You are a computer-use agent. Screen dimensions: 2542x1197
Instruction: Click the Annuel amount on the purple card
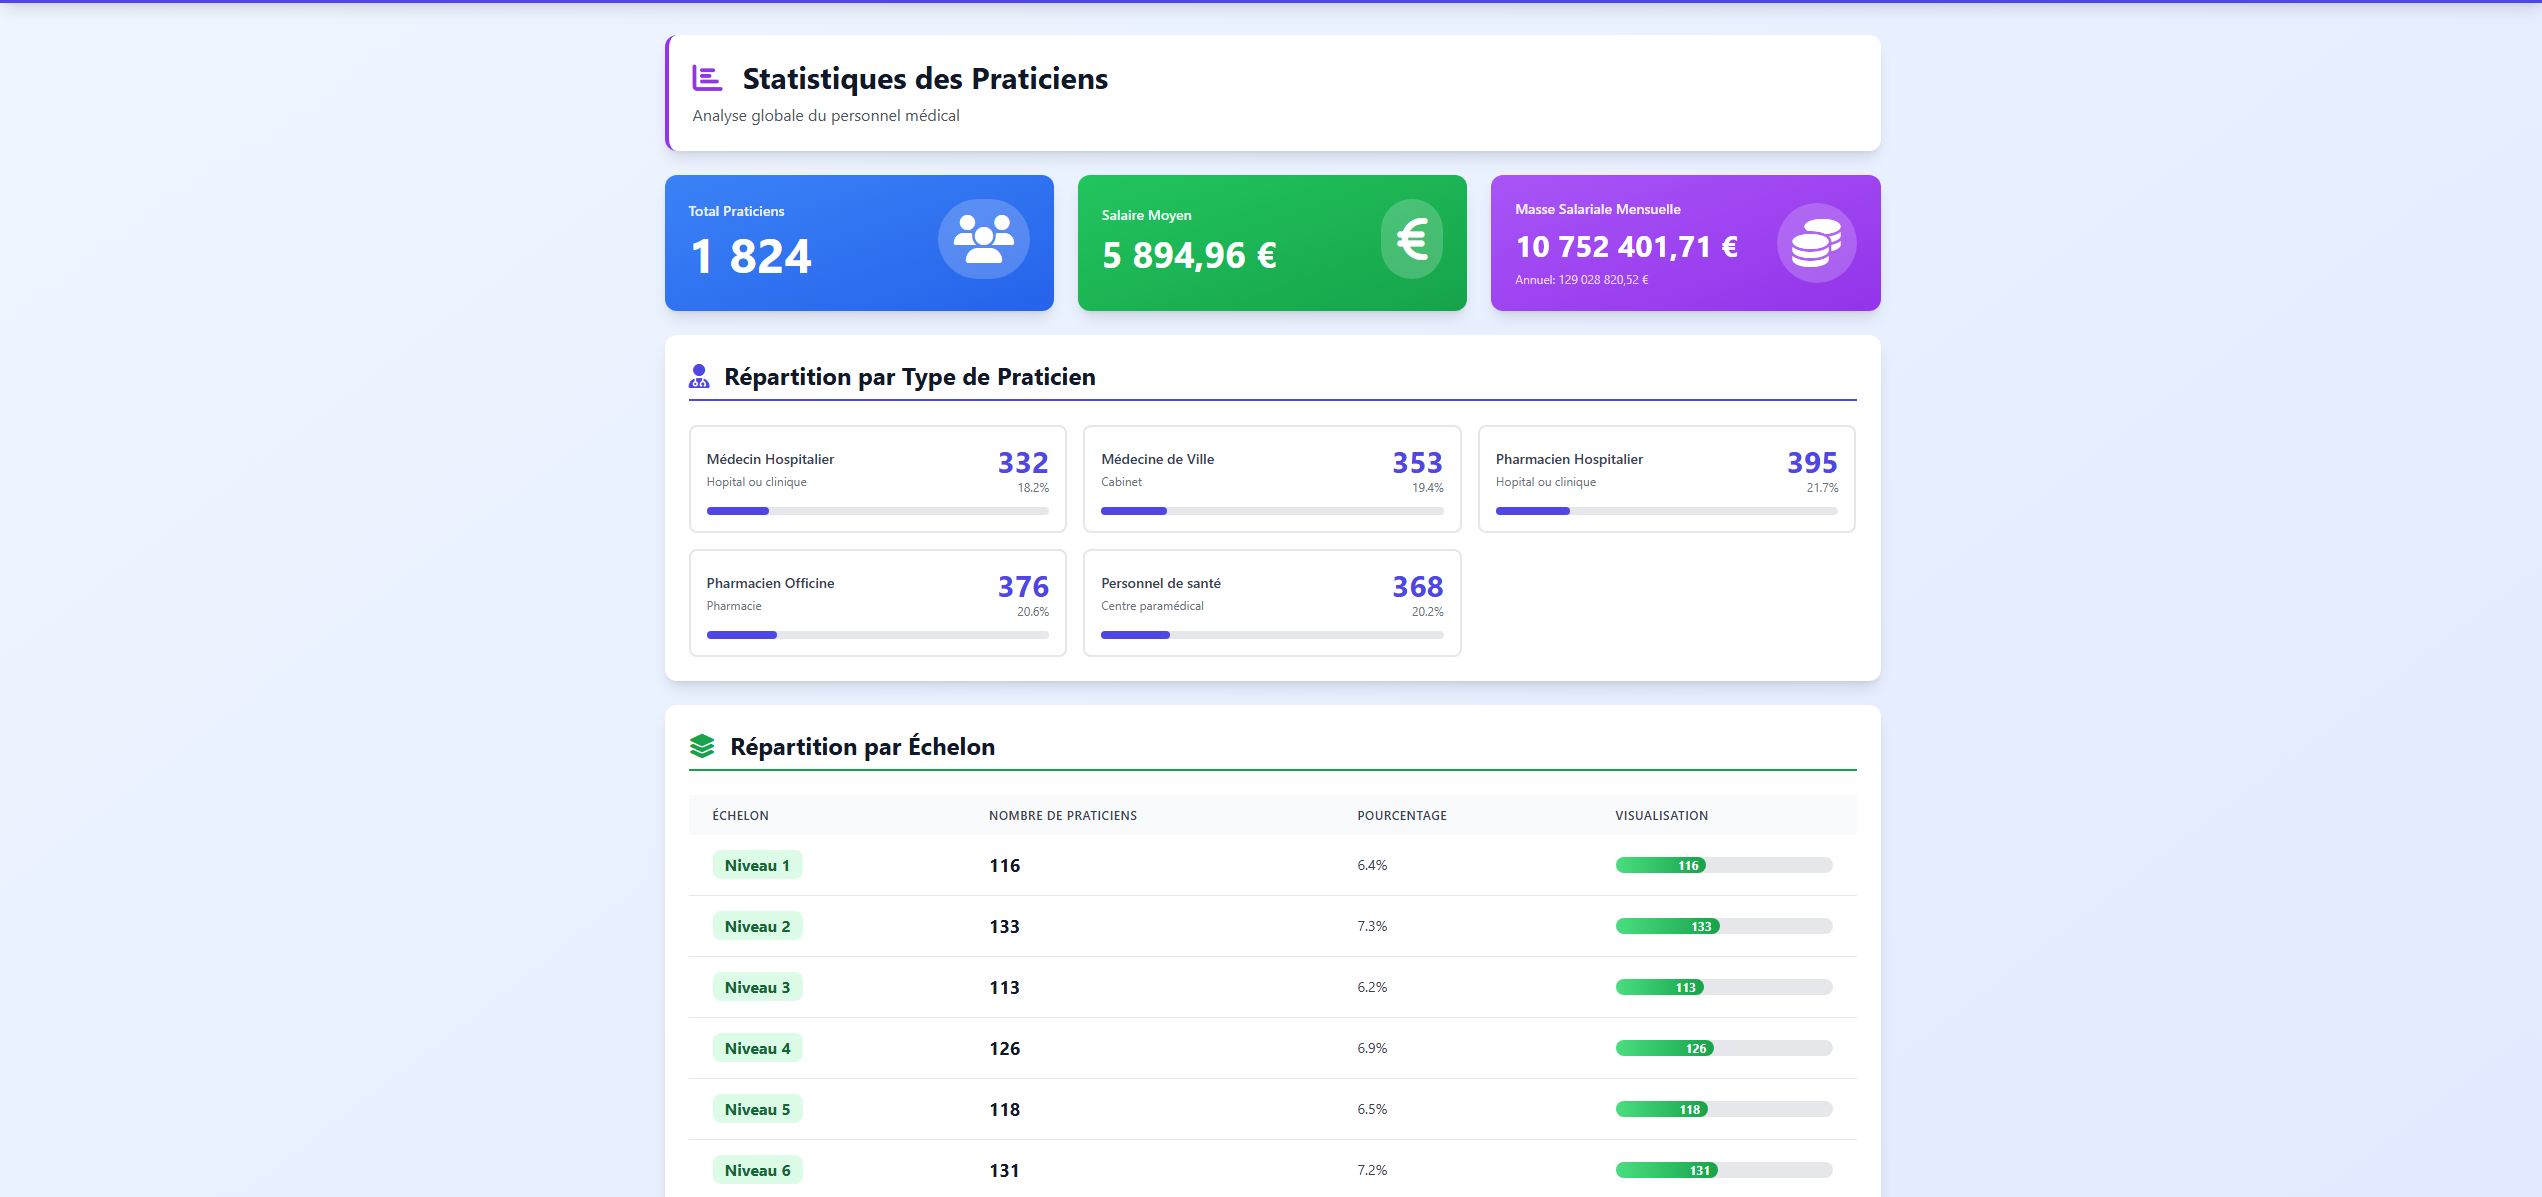click(x=1580, y=280)
